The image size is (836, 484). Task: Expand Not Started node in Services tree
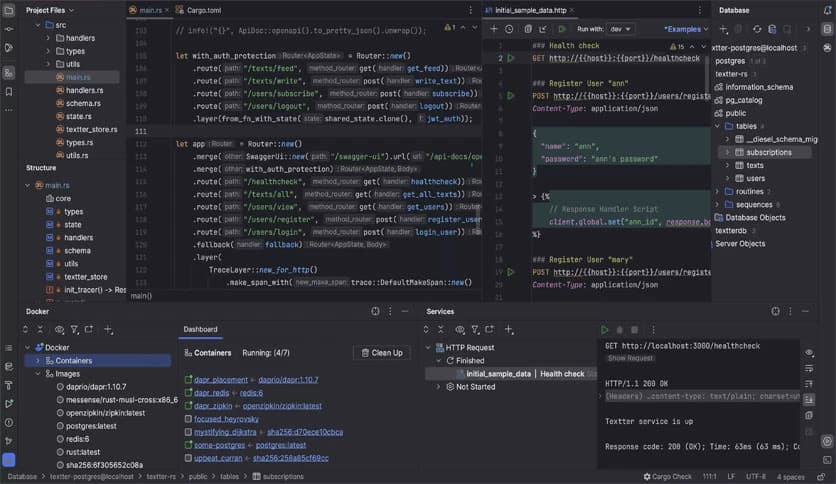438,387
